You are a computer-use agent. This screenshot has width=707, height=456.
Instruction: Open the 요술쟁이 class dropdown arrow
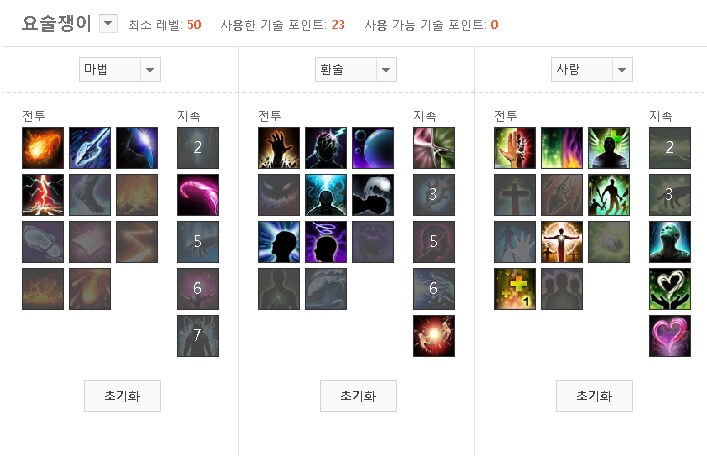(x=108, y=23)
